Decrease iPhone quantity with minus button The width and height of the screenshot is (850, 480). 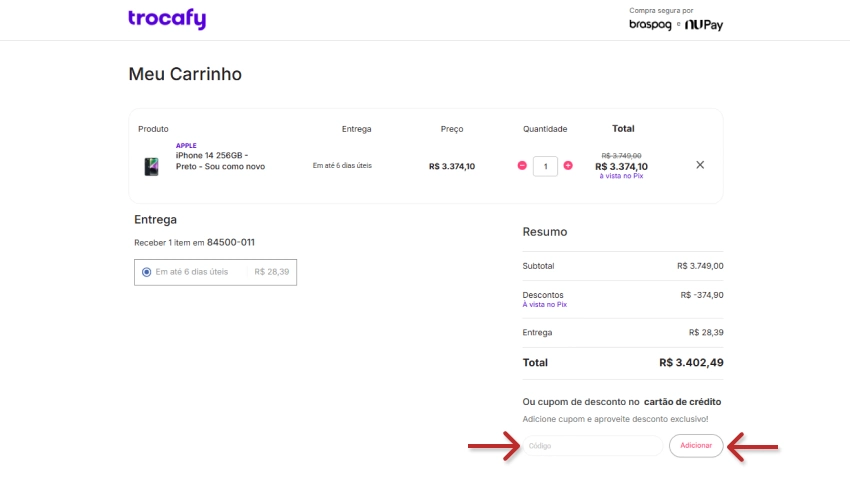tap(522, 165)
